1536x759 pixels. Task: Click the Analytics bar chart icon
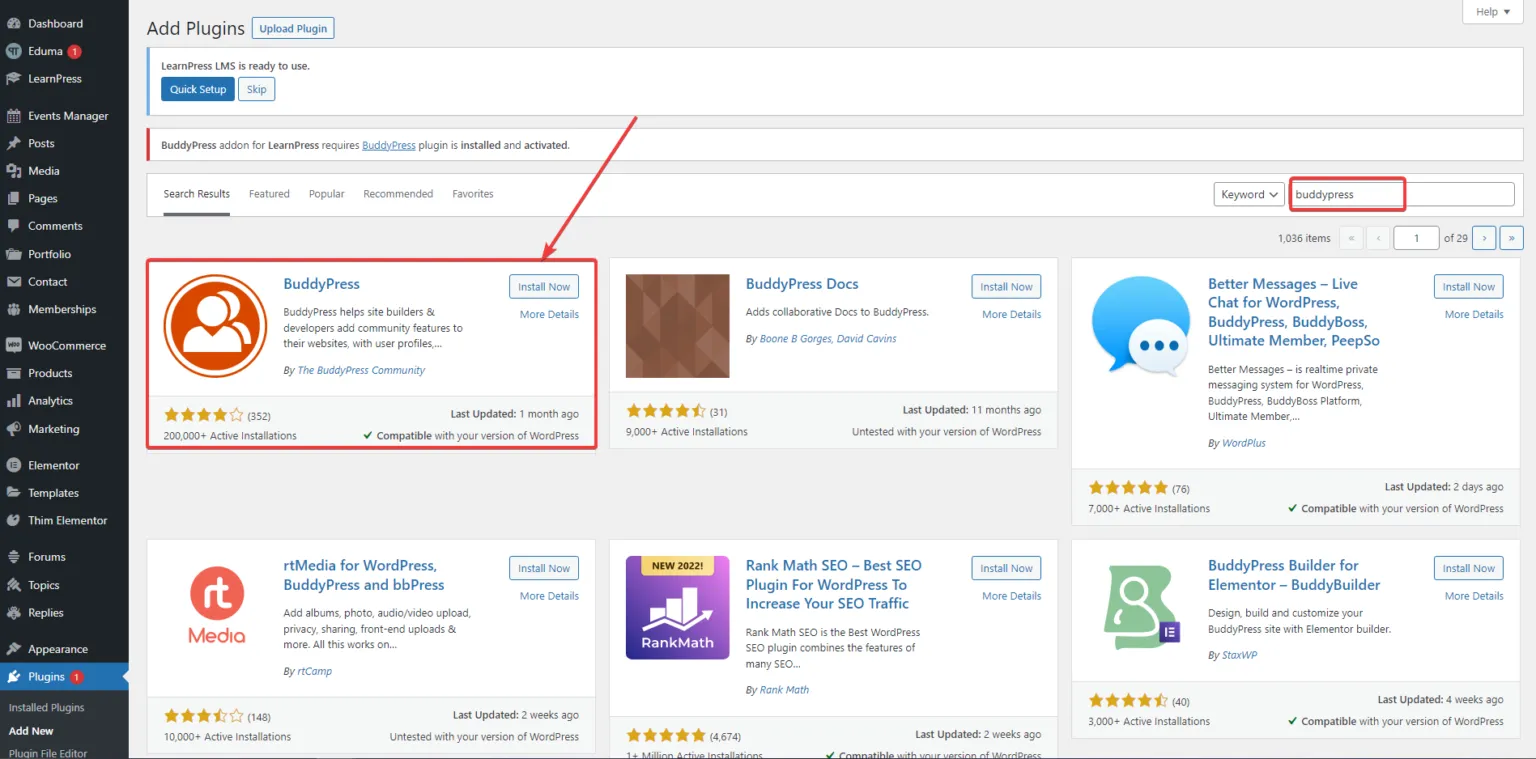click(14, 401)
